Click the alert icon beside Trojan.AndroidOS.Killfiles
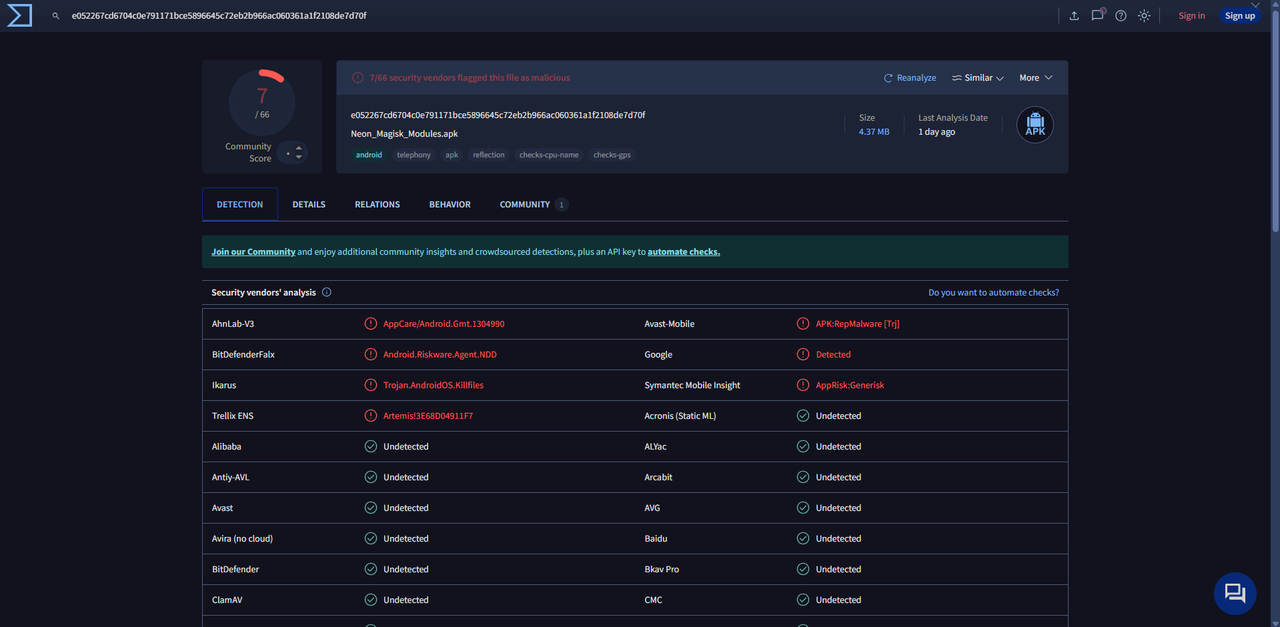1280x627 pixels. [371, 385]
